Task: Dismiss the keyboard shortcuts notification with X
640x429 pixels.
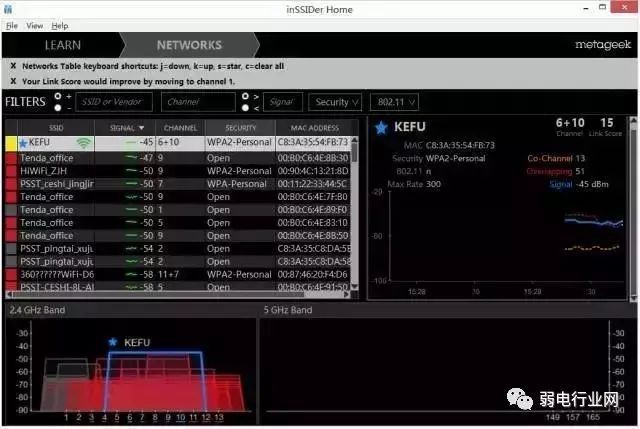Action: point(13,66)
